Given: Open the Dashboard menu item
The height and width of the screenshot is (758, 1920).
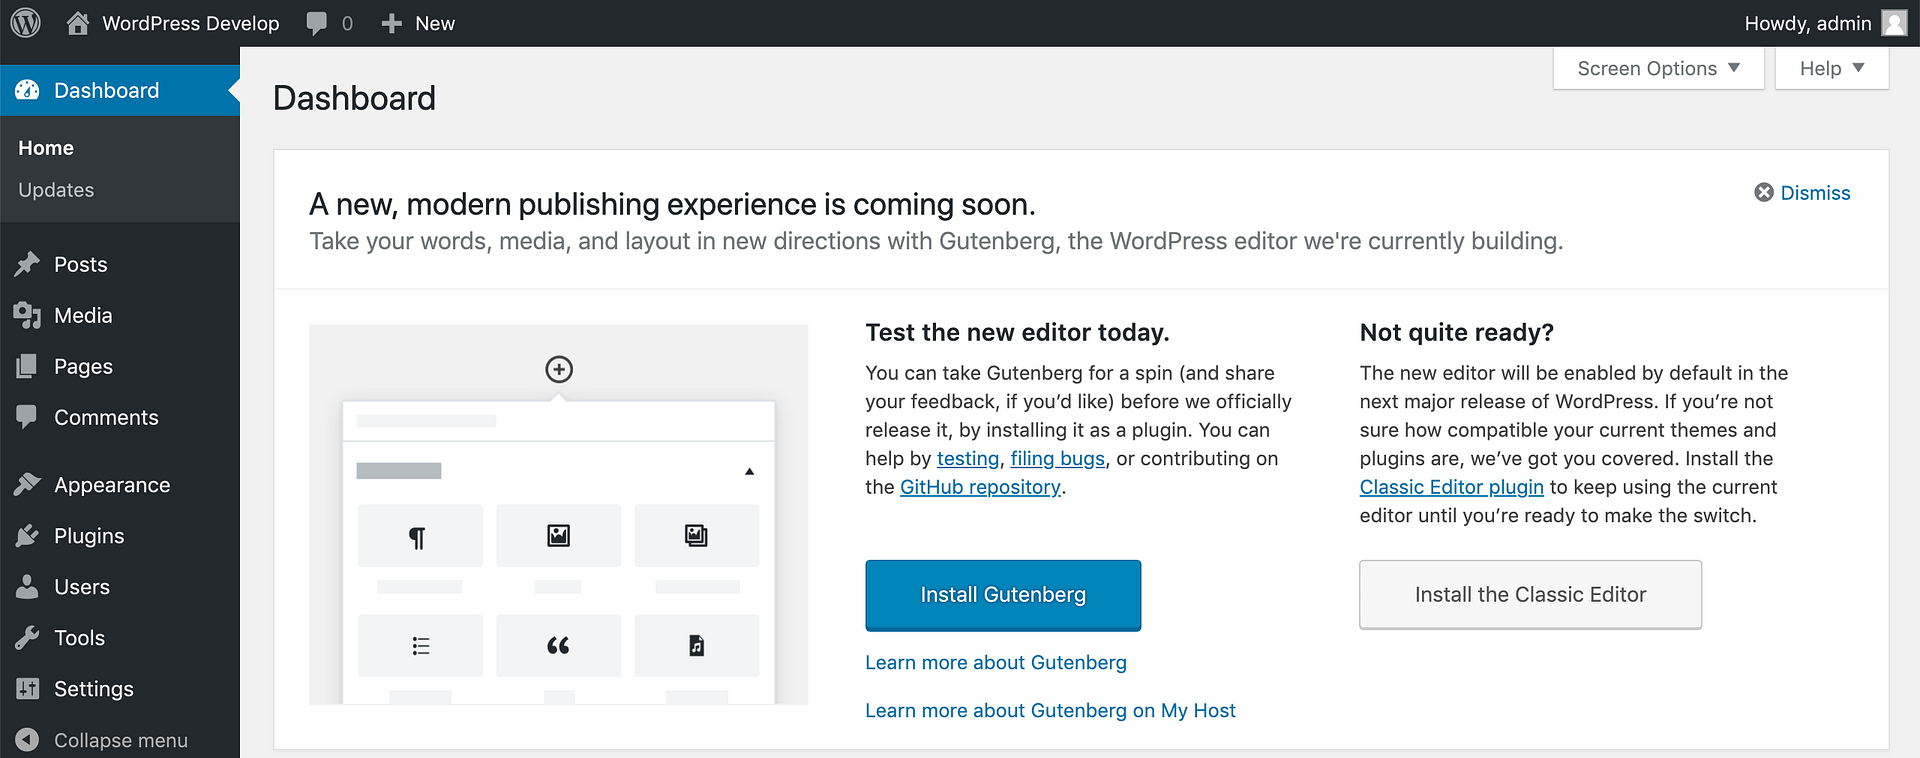Looking at the screenshot, I should pos(120,90).
